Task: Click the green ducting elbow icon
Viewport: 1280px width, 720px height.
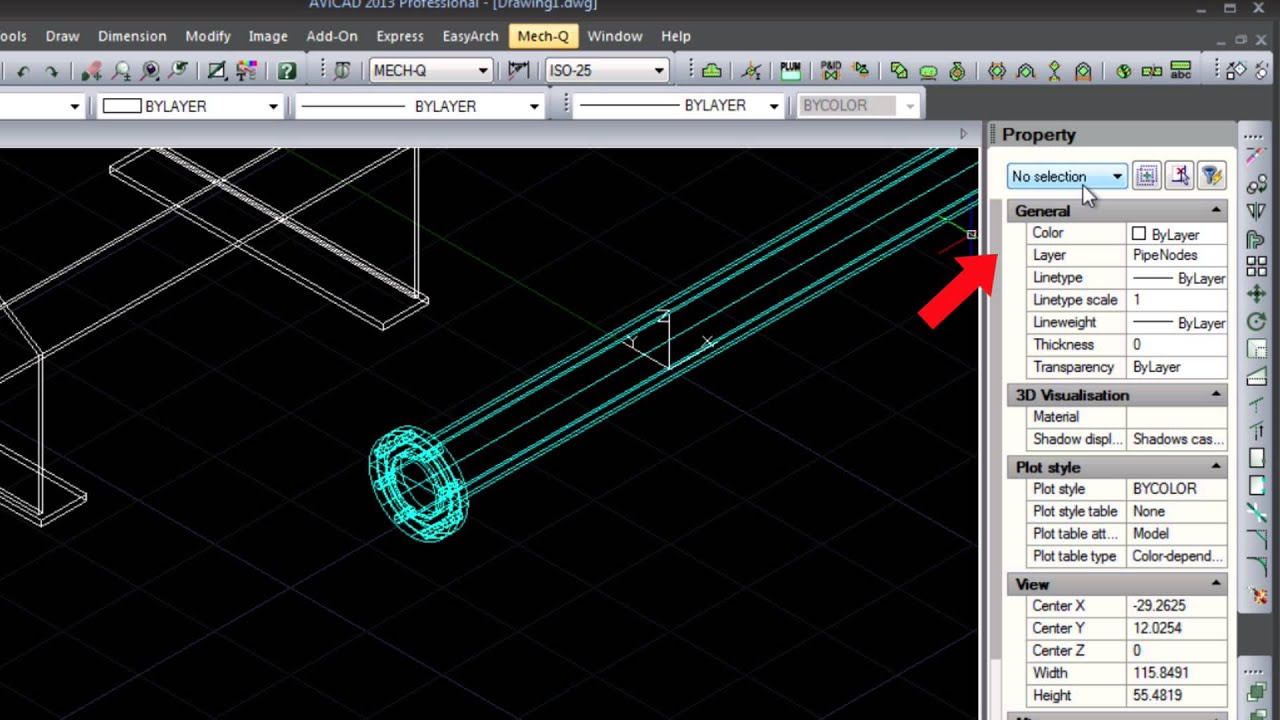Action: pyautogui.click(x=898, y=71)
